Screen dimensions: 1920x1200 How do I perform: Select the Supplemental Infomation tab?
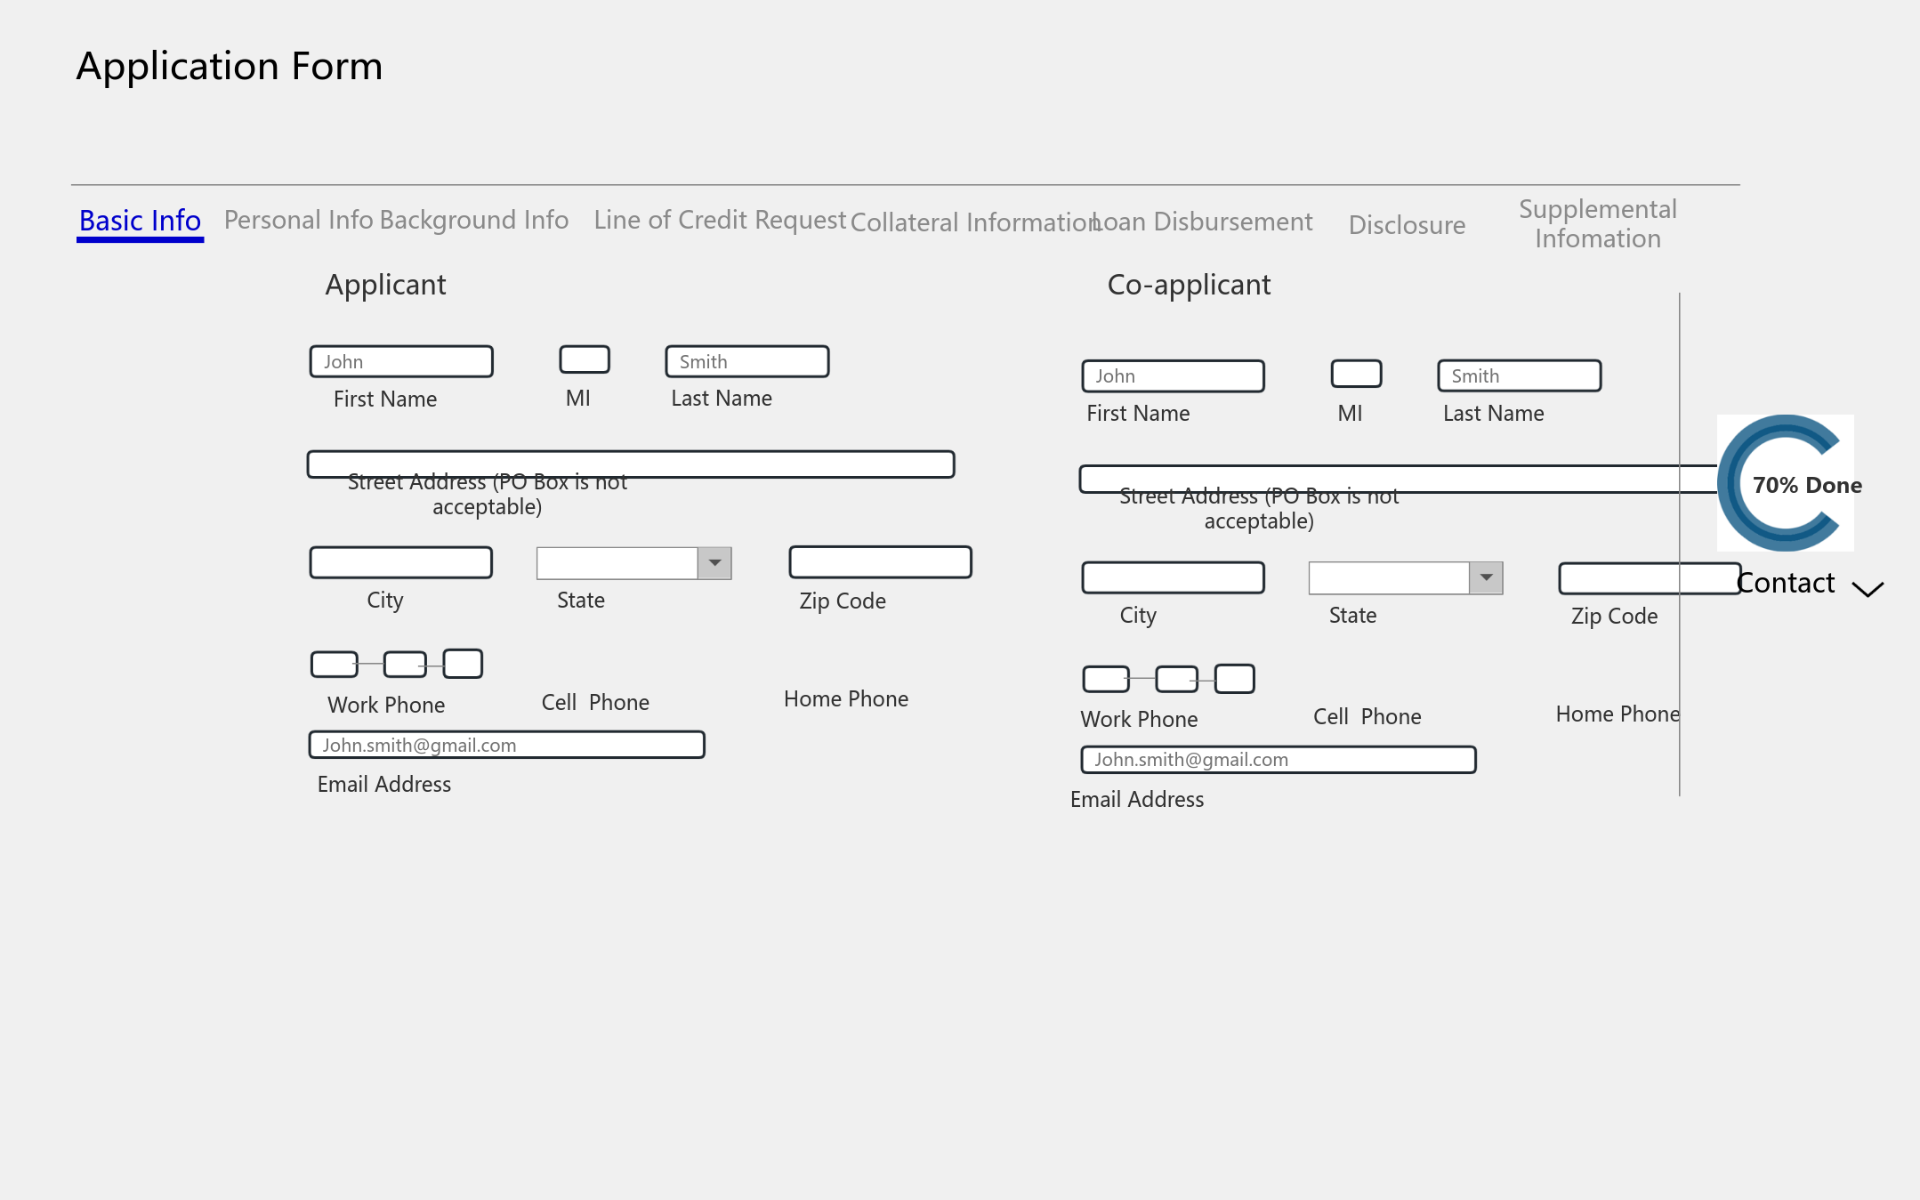[x=1597, y=223]
